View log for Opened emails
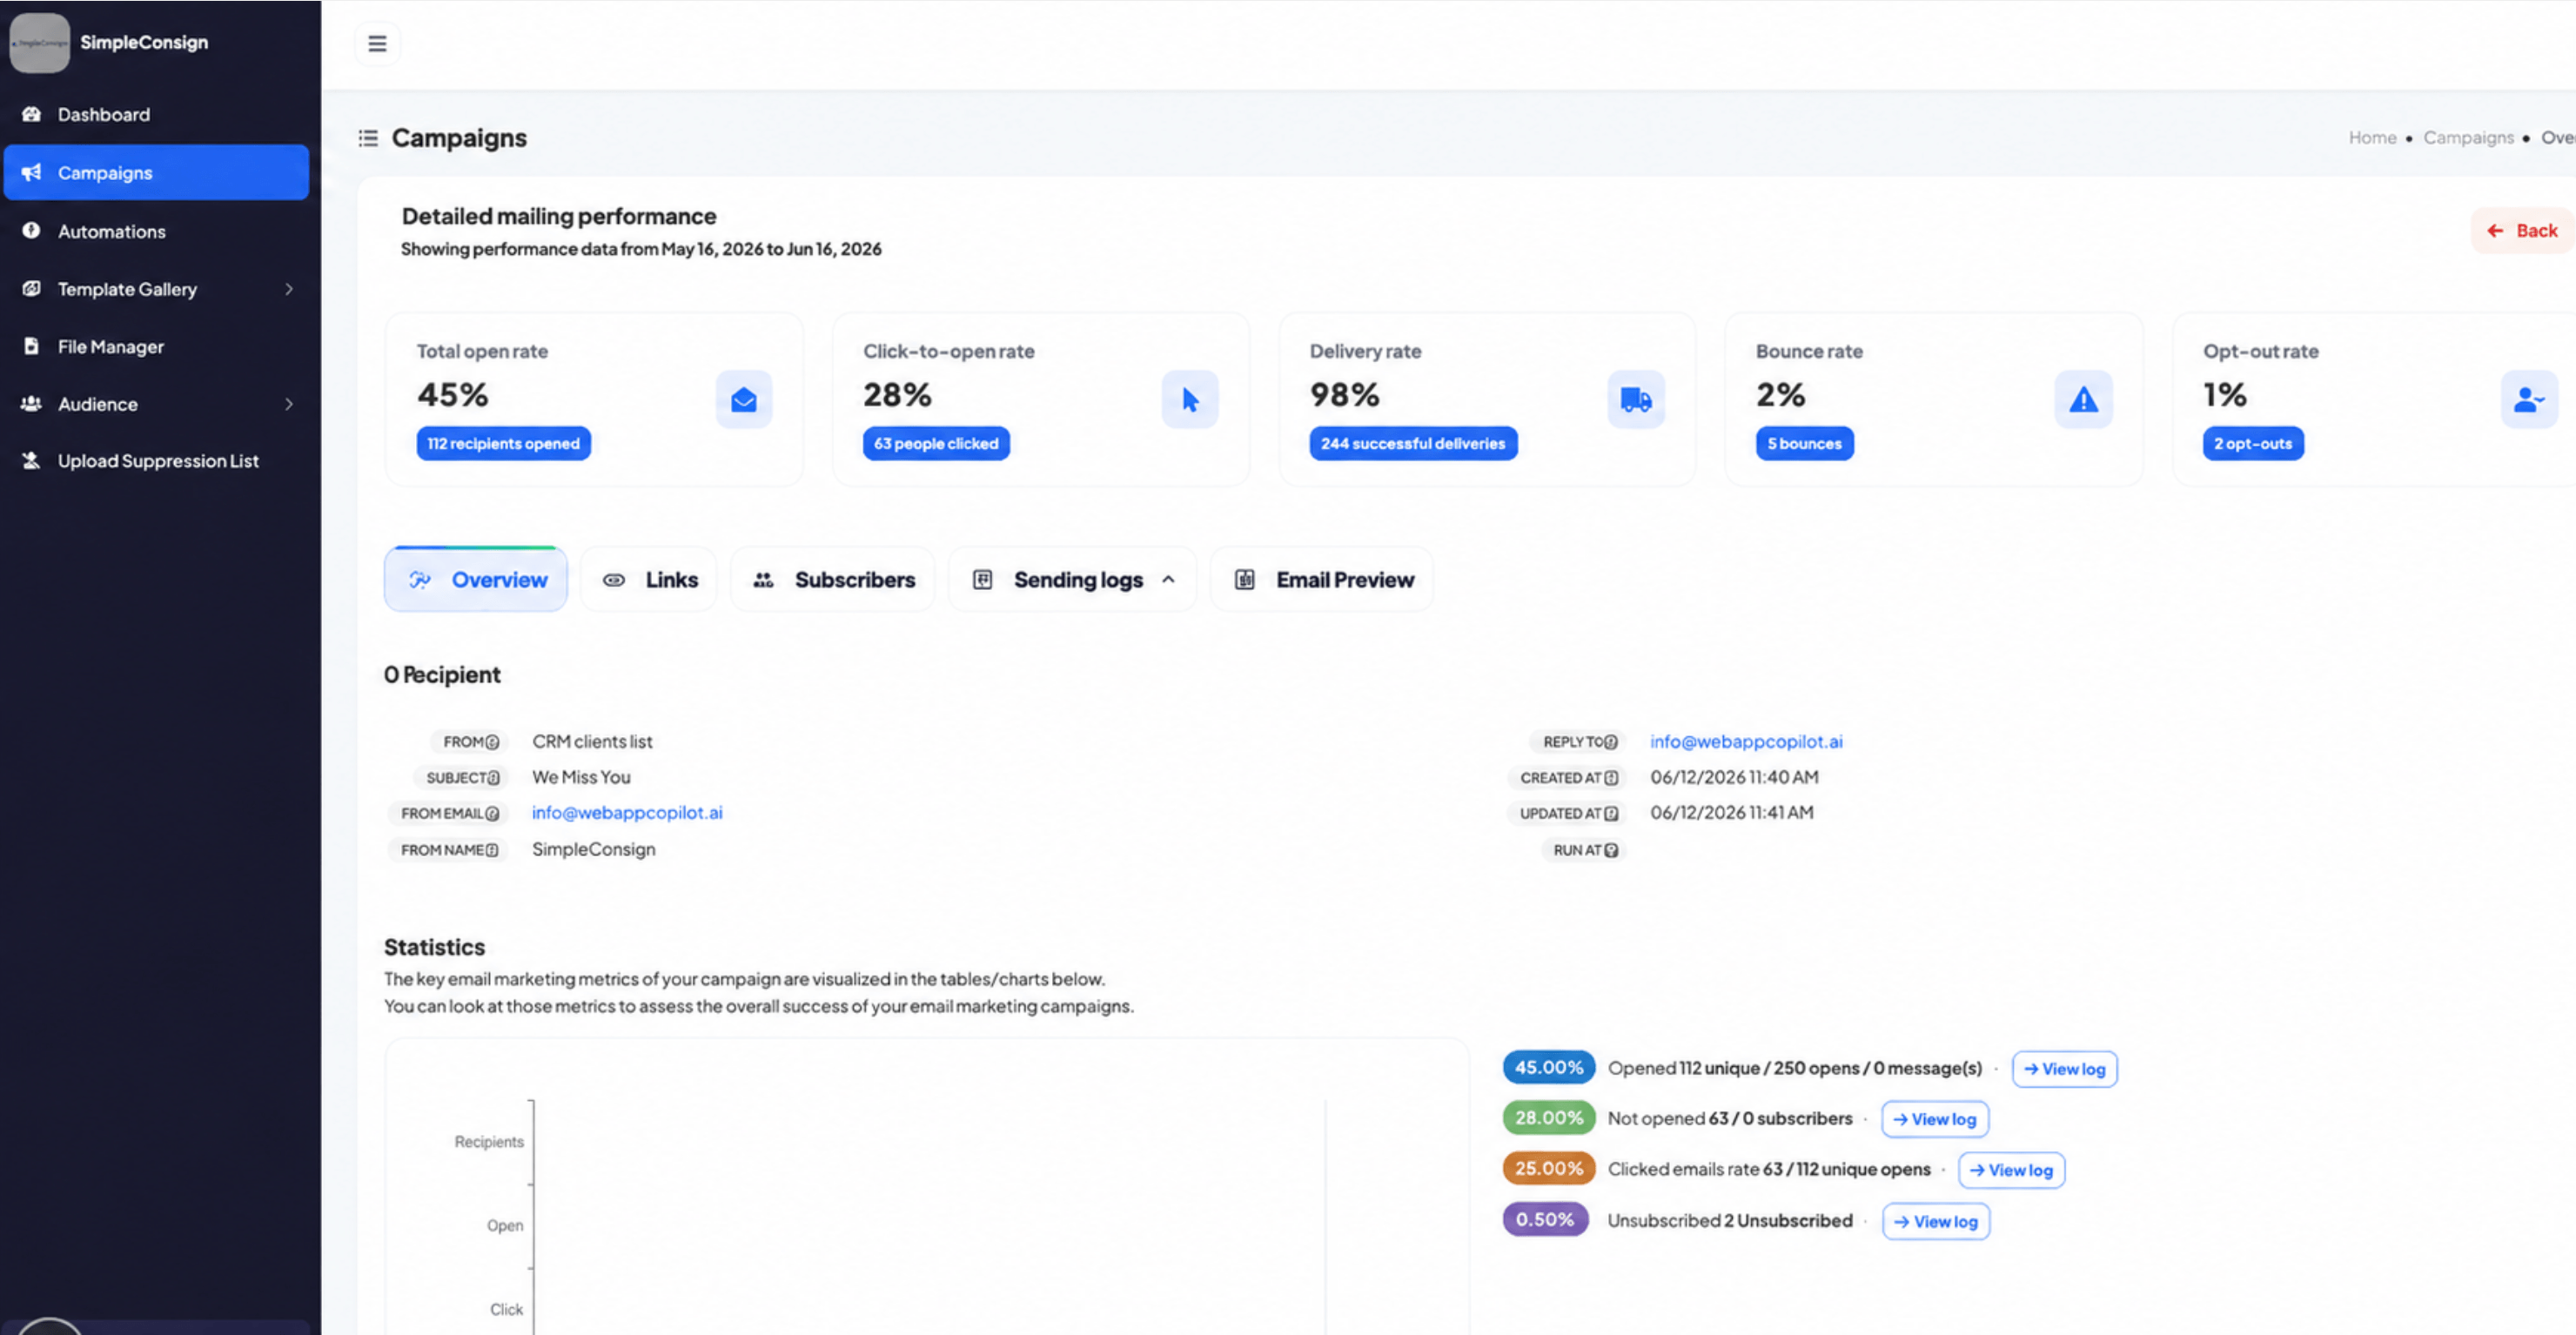This screenshot has height=1335, width=2576. click(2064, 1069)
